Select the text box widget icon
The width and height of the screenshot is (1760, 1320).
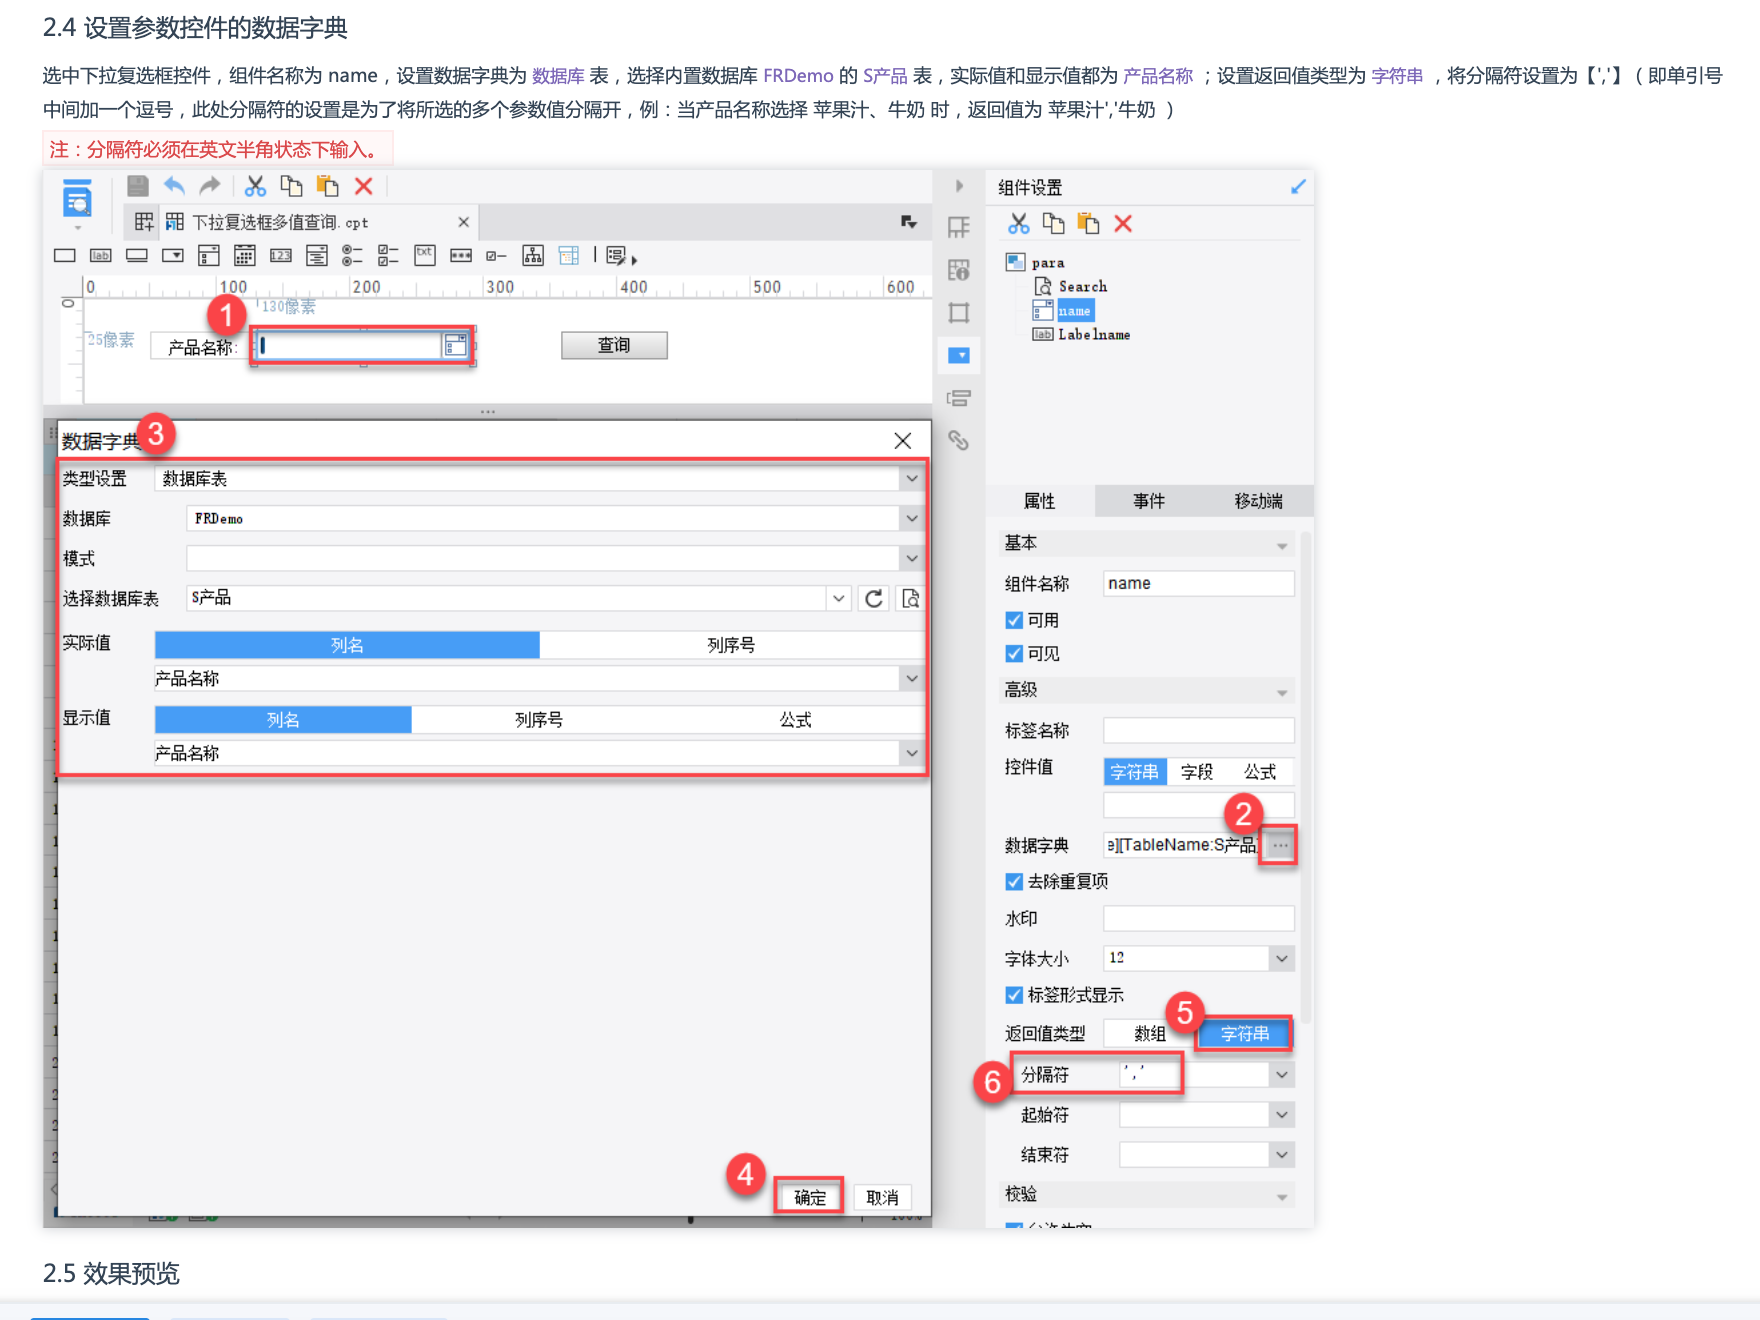[65, 256]
